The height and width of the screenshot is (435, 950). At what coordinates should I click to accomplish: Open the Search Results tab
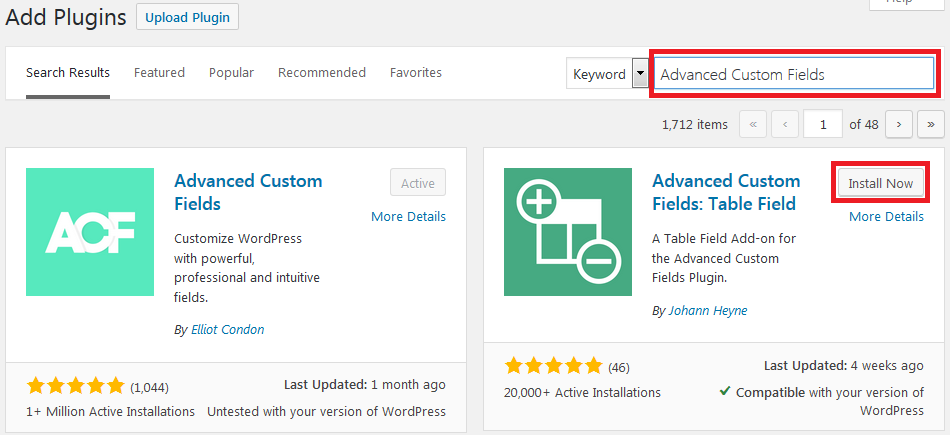68,73
